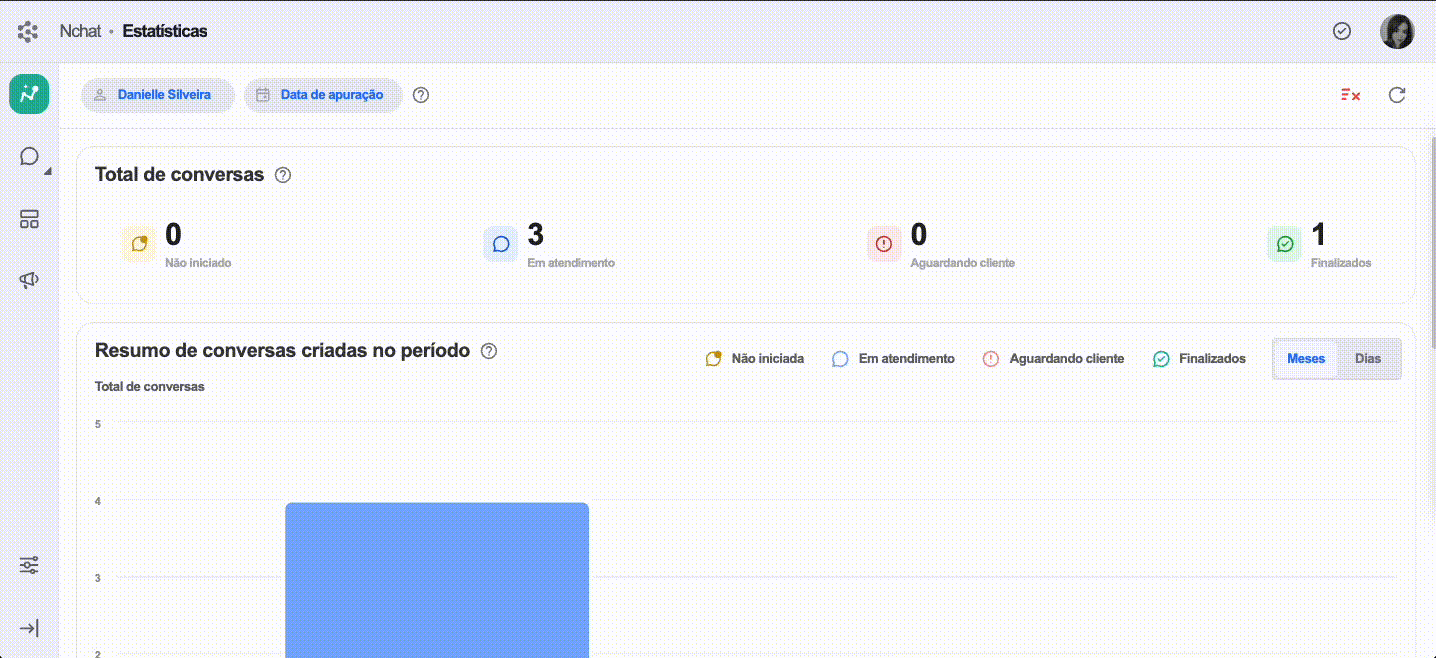Open the megaphone campaigns icon in sidebar
The width and height of the screenshot is (1436, 658).
click(29, 281)
